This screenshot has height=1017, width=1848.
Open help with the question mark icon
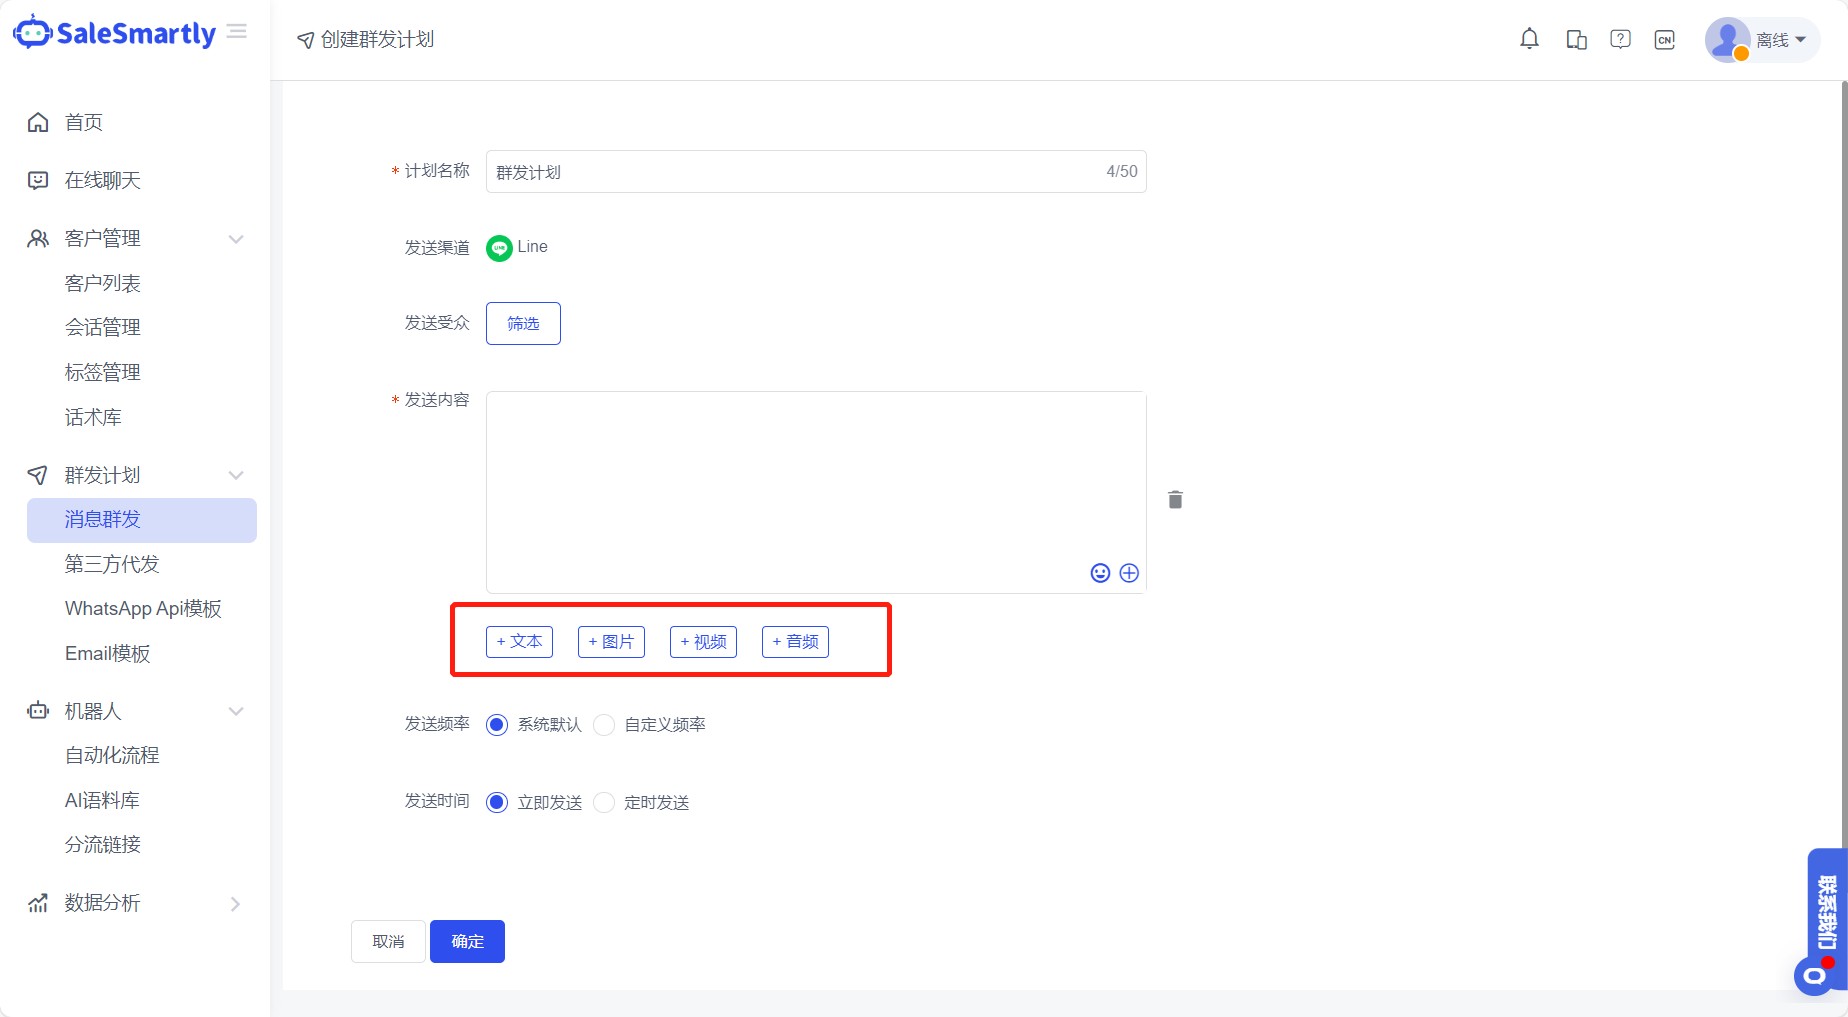[1619, 39]
